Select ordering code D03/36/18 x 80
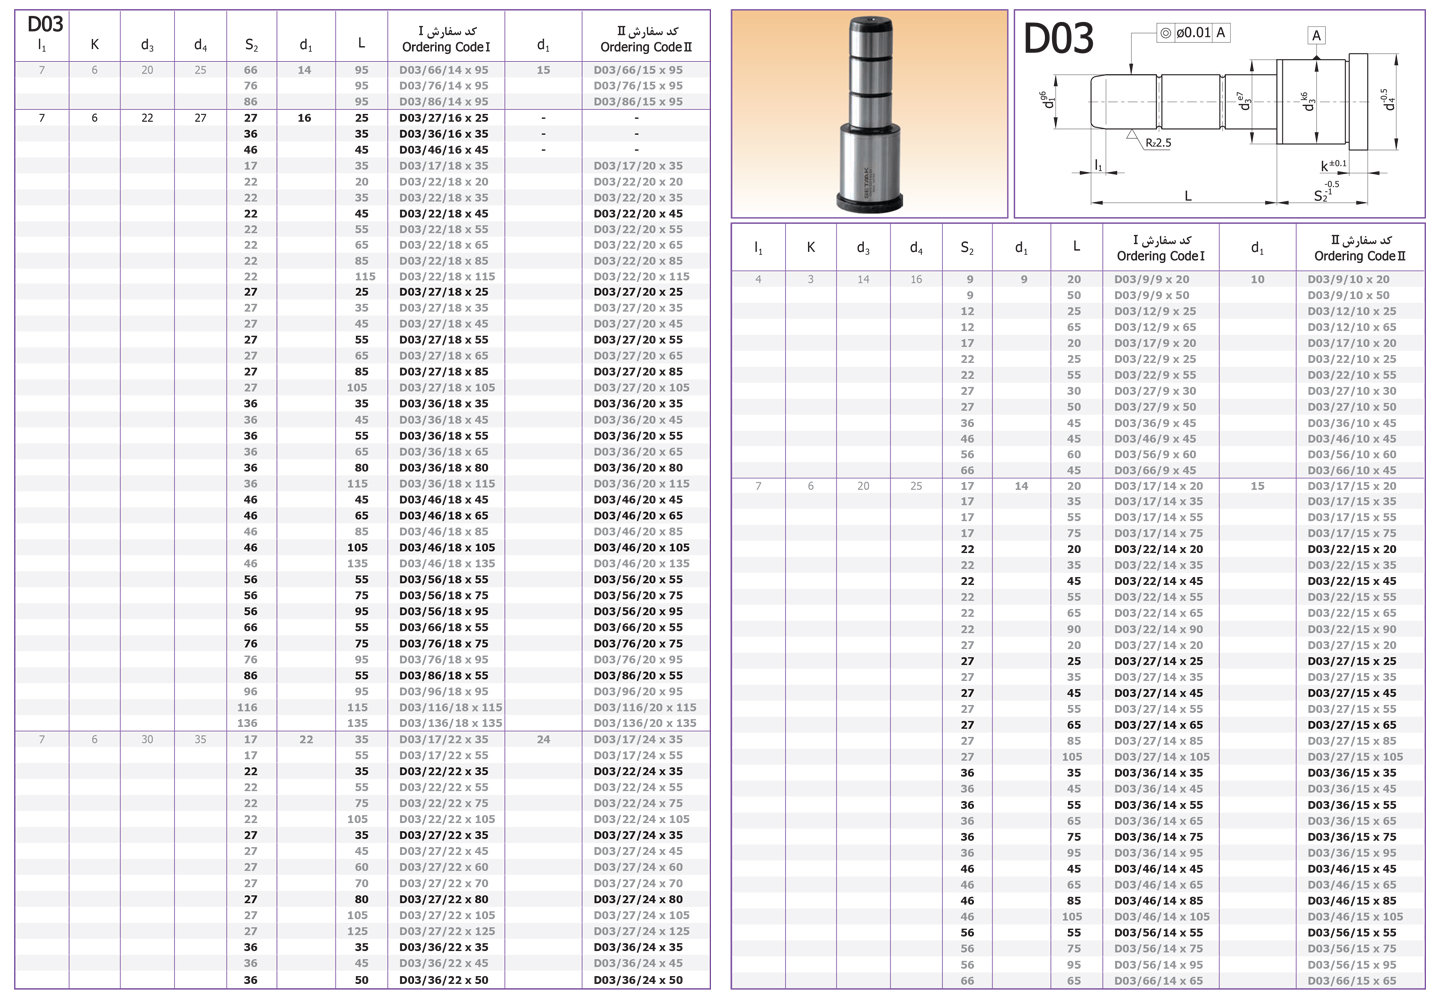This screenshot has width=1440, height=1000. point(444,468)
